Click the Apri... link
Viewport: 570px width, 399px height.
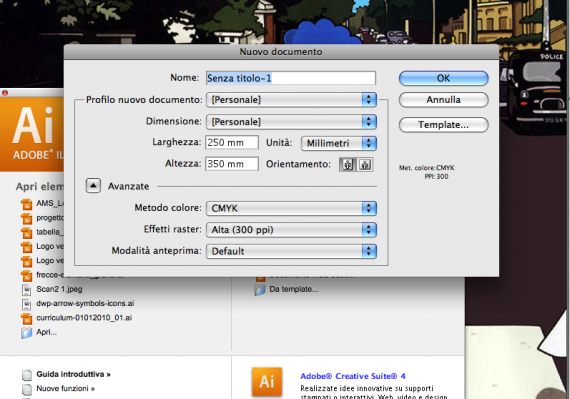tap(47, 332)
